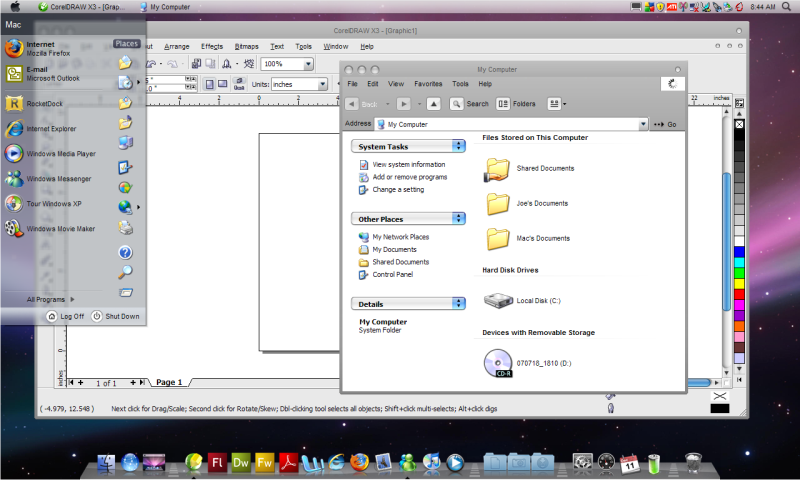Click the Log Off button
Viewport: 800px width, 480px height.
click(65, 316)
